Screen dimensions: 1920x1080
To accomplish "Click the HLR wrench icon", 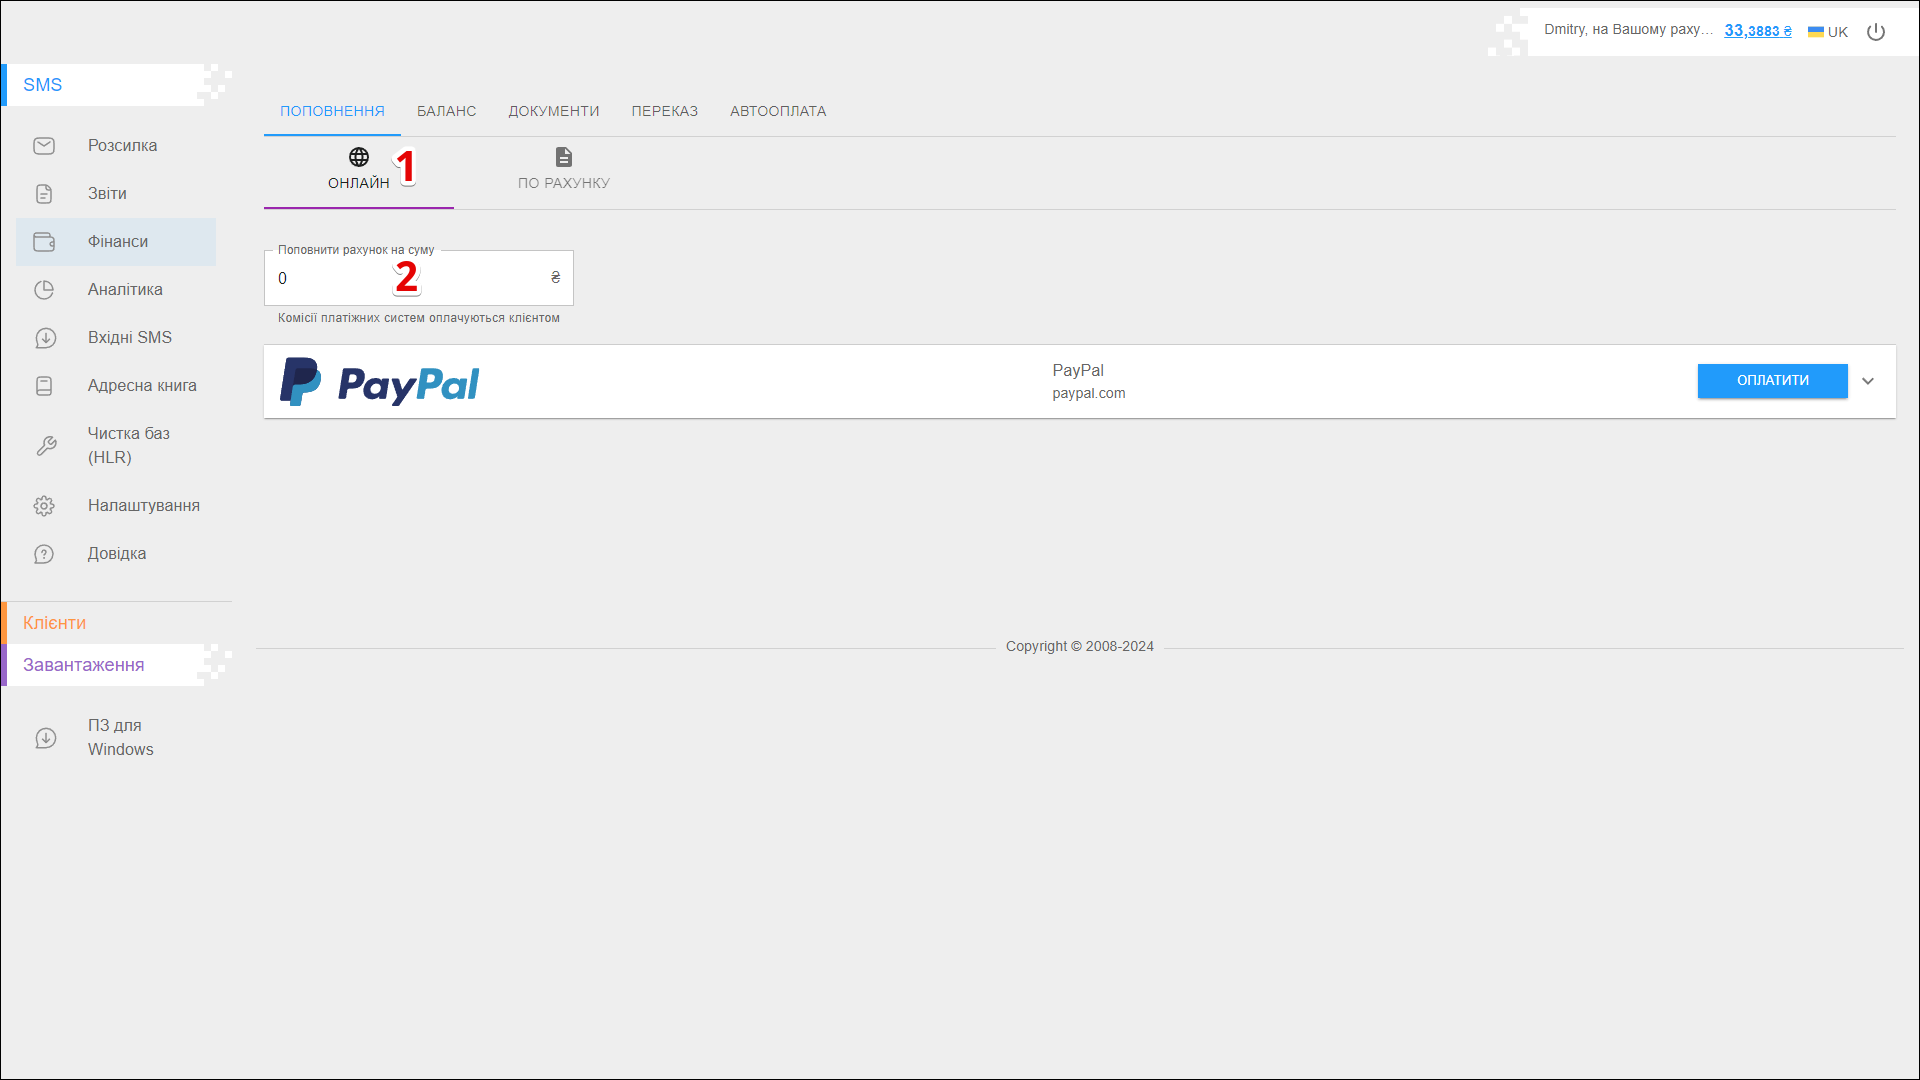I will [46, 446].
